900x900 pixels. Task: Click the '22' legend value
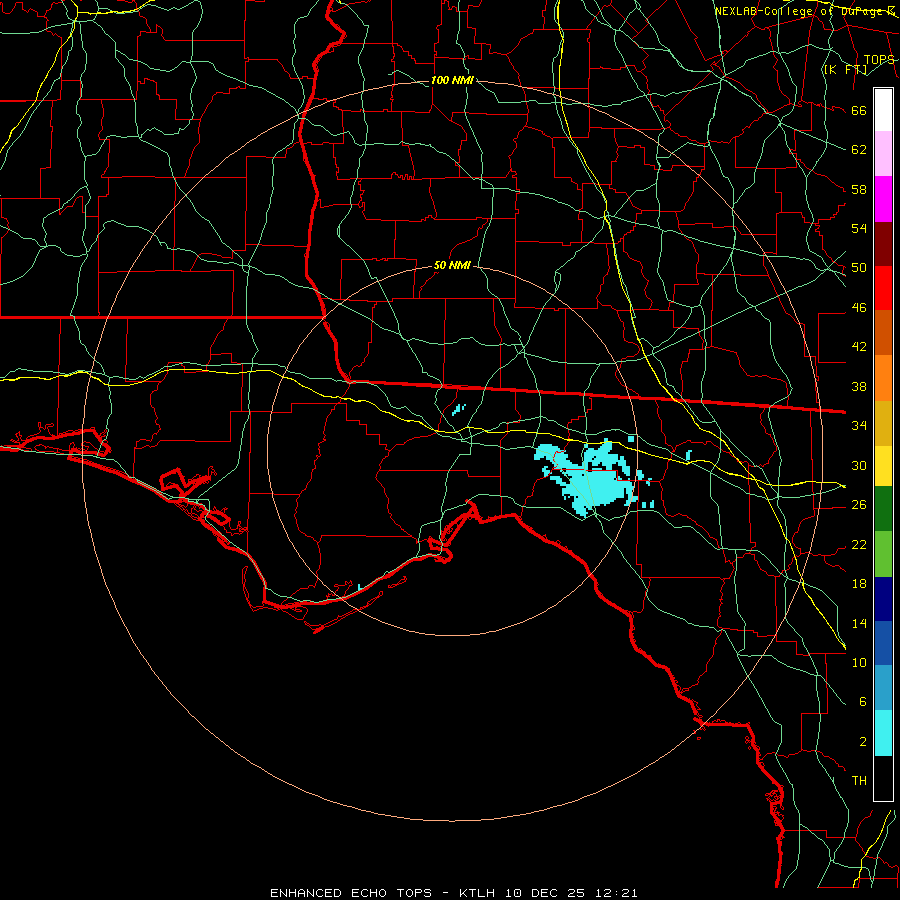(x=859, y=544)
